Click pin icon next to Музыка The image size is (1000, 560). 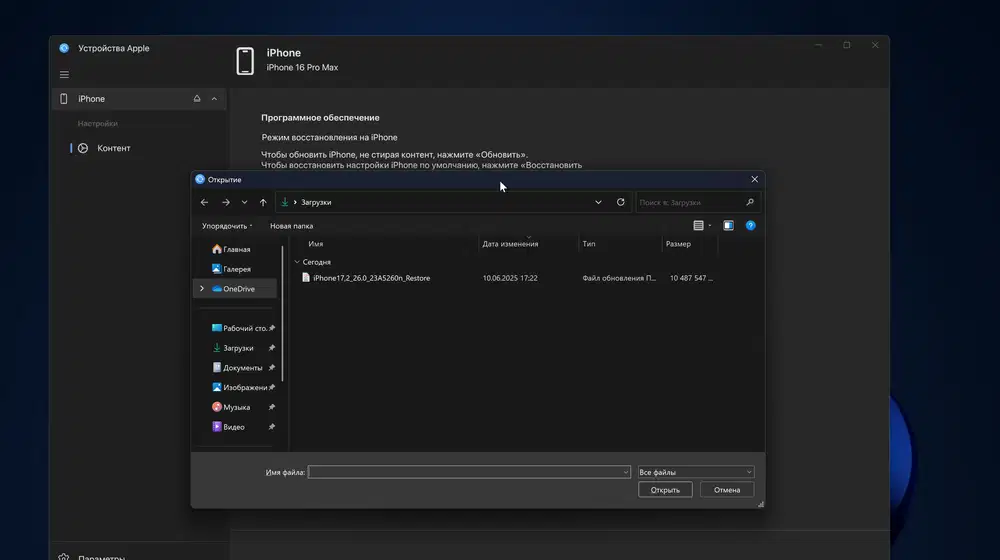pos(272,408)
